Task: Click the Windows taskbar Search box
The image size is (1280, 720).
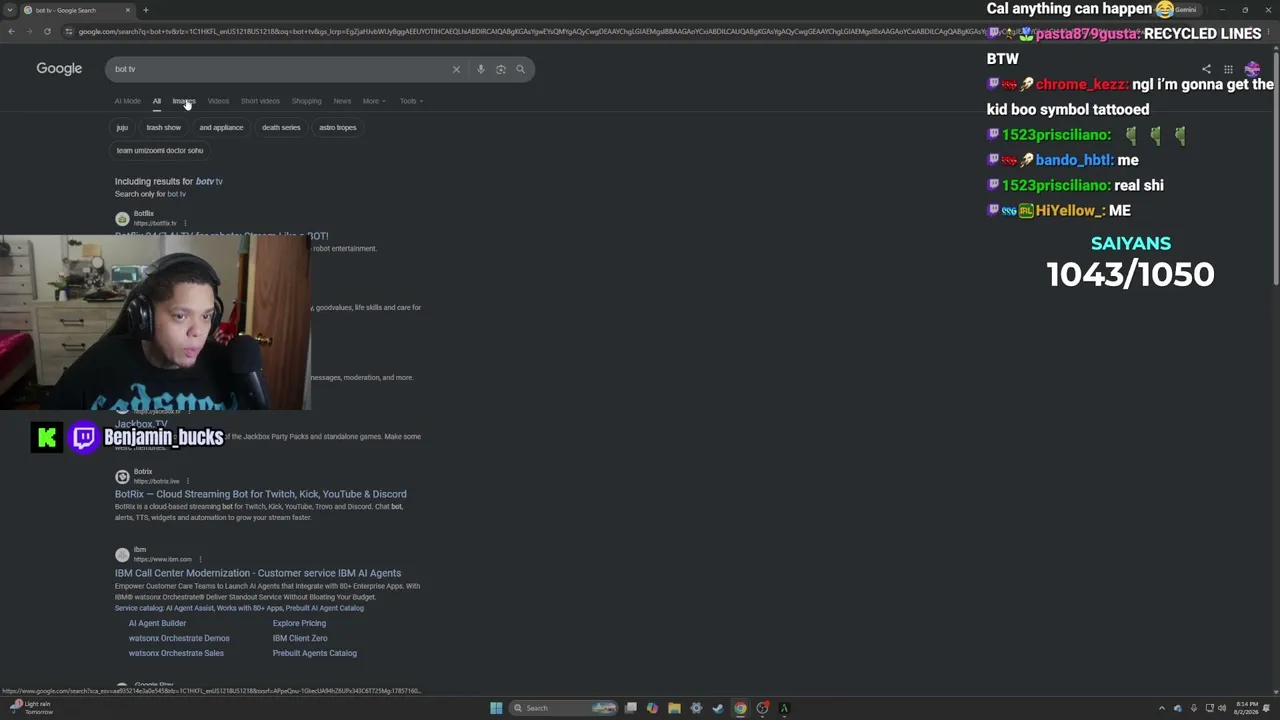Action: tap(563, 708)
